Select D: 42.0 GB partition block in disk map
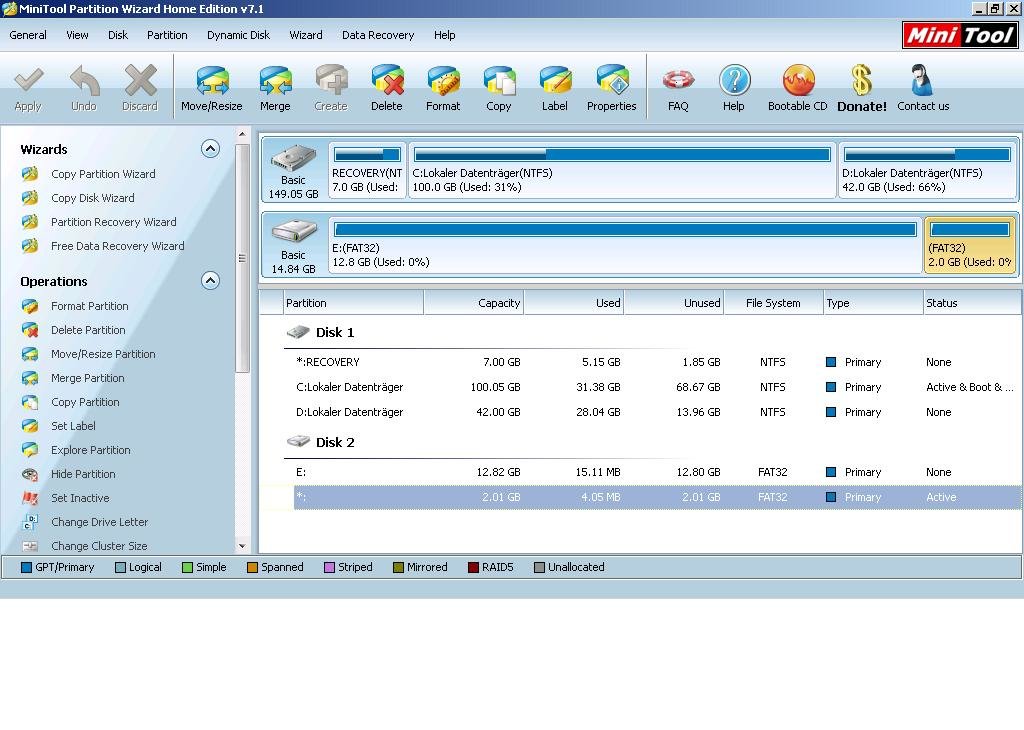 927,170
